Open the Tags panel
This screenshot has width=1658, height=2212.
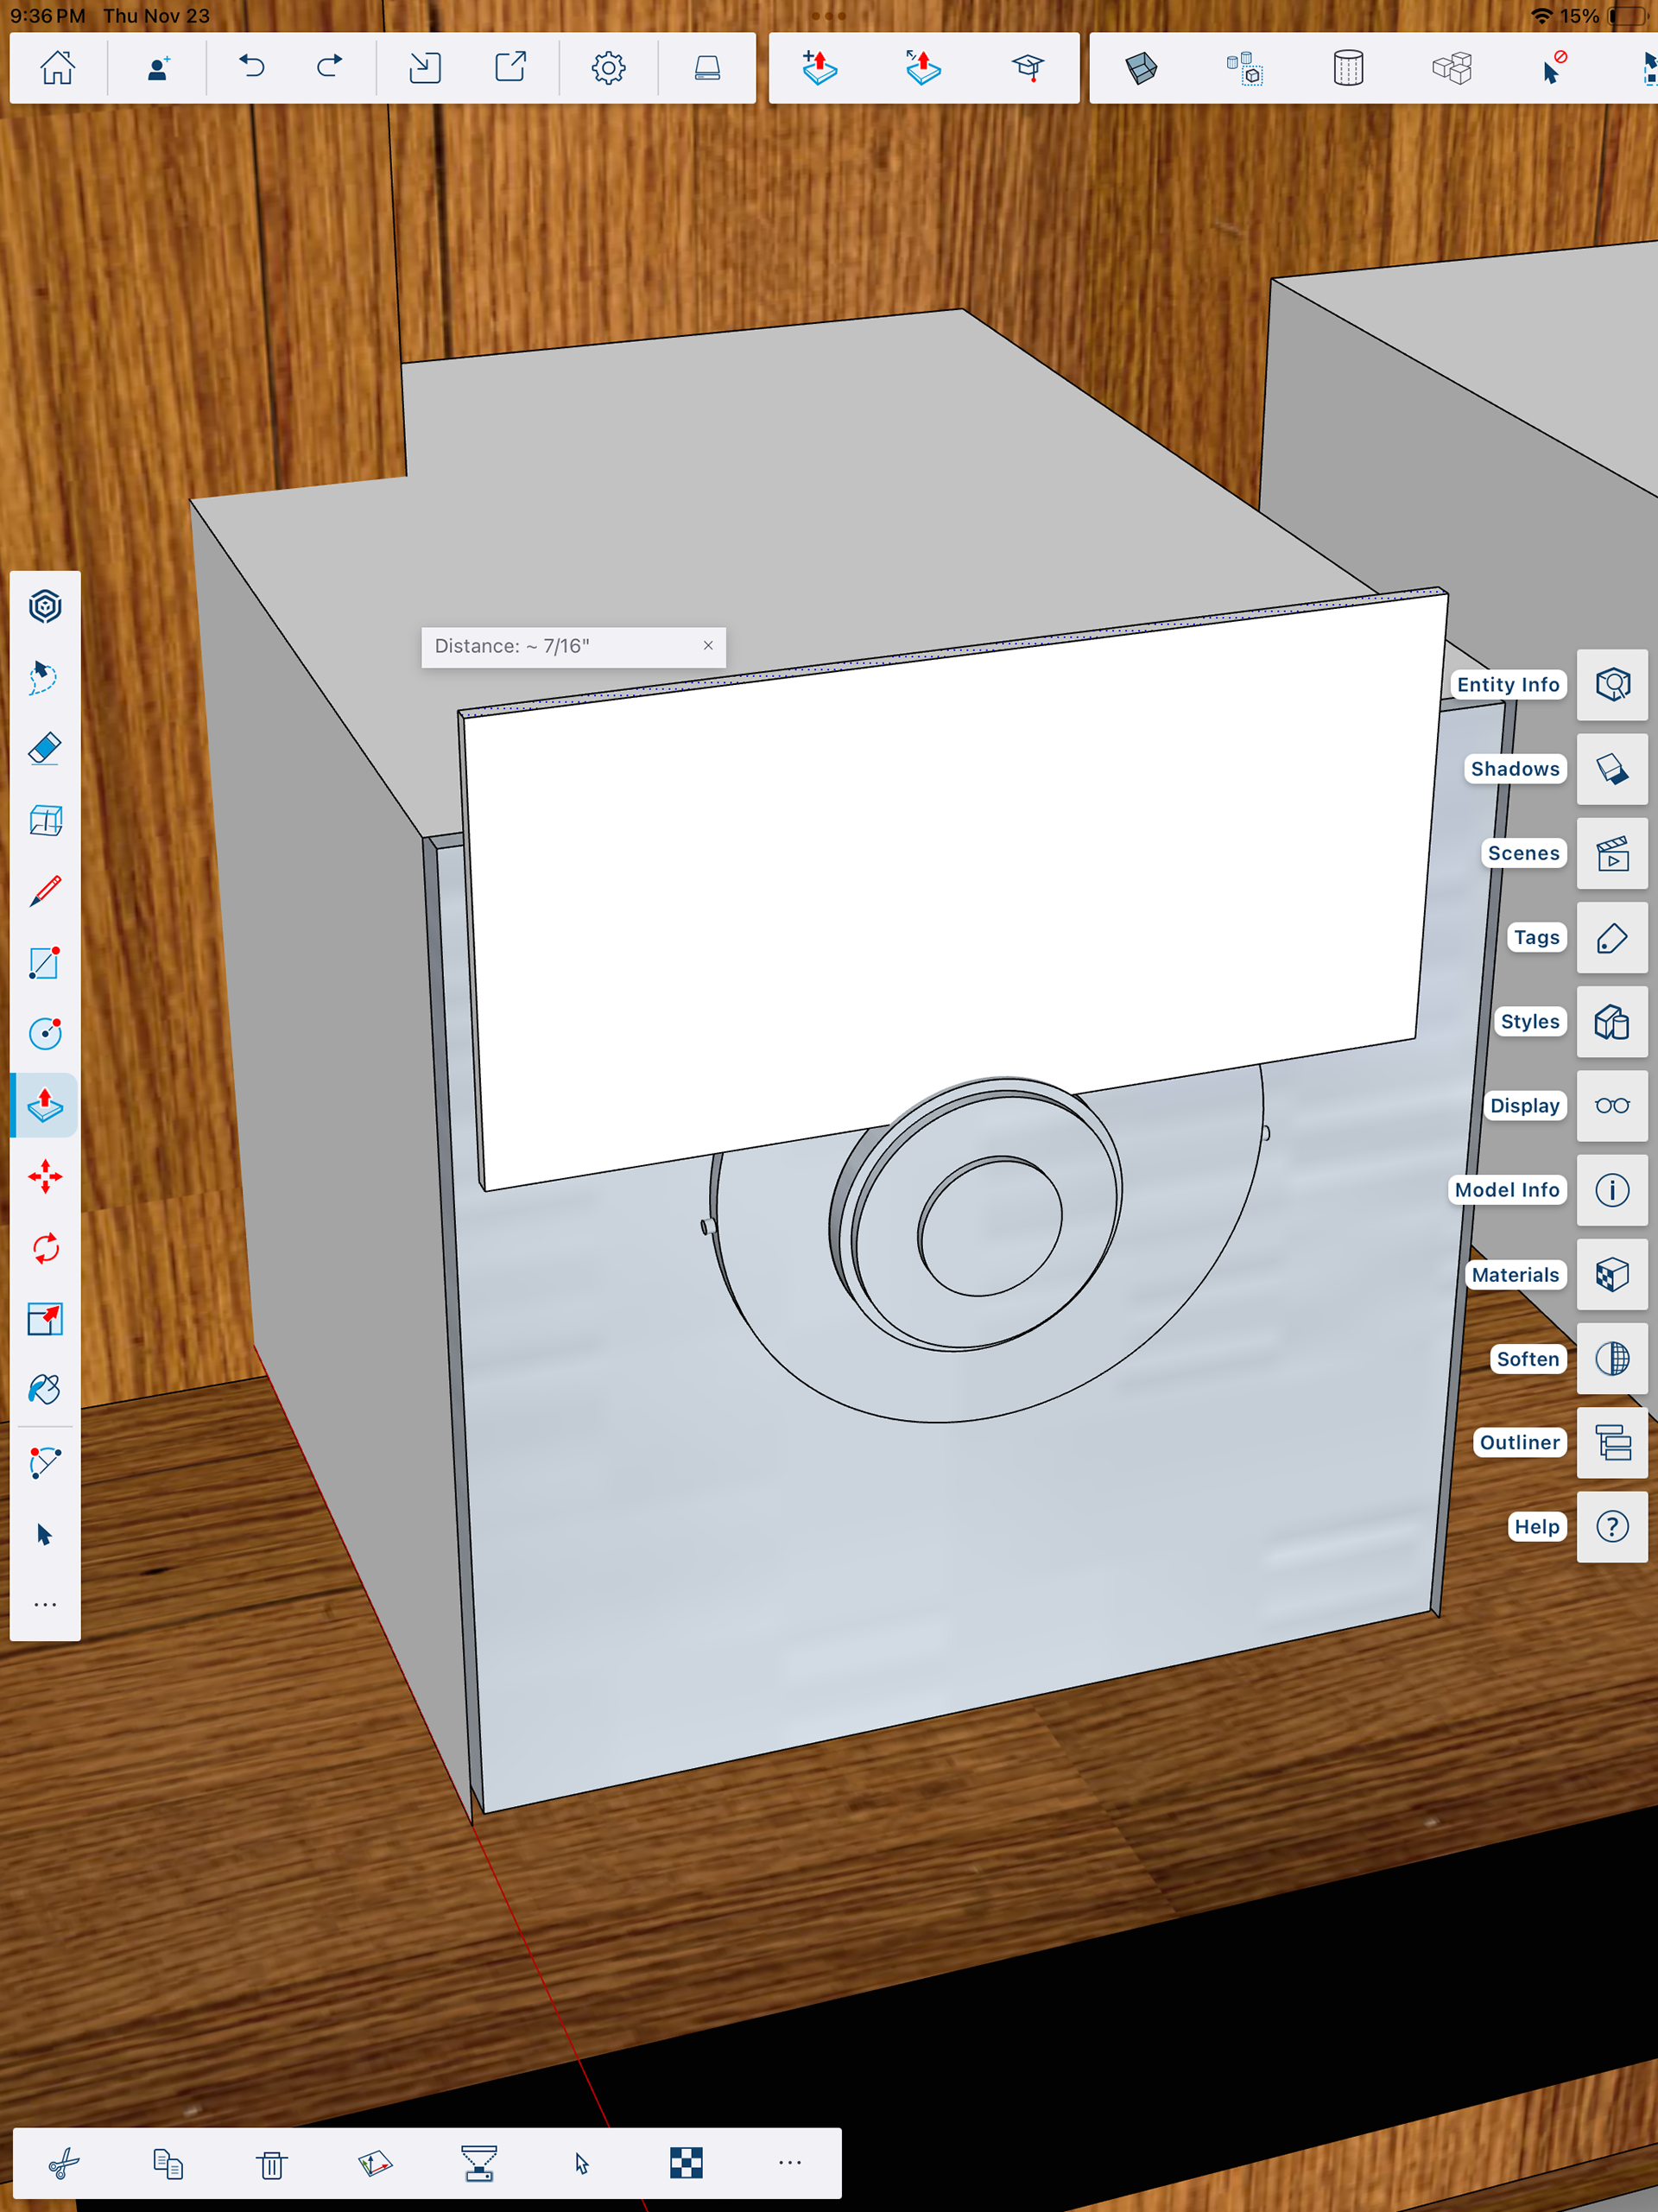[x=1611, y=938]
